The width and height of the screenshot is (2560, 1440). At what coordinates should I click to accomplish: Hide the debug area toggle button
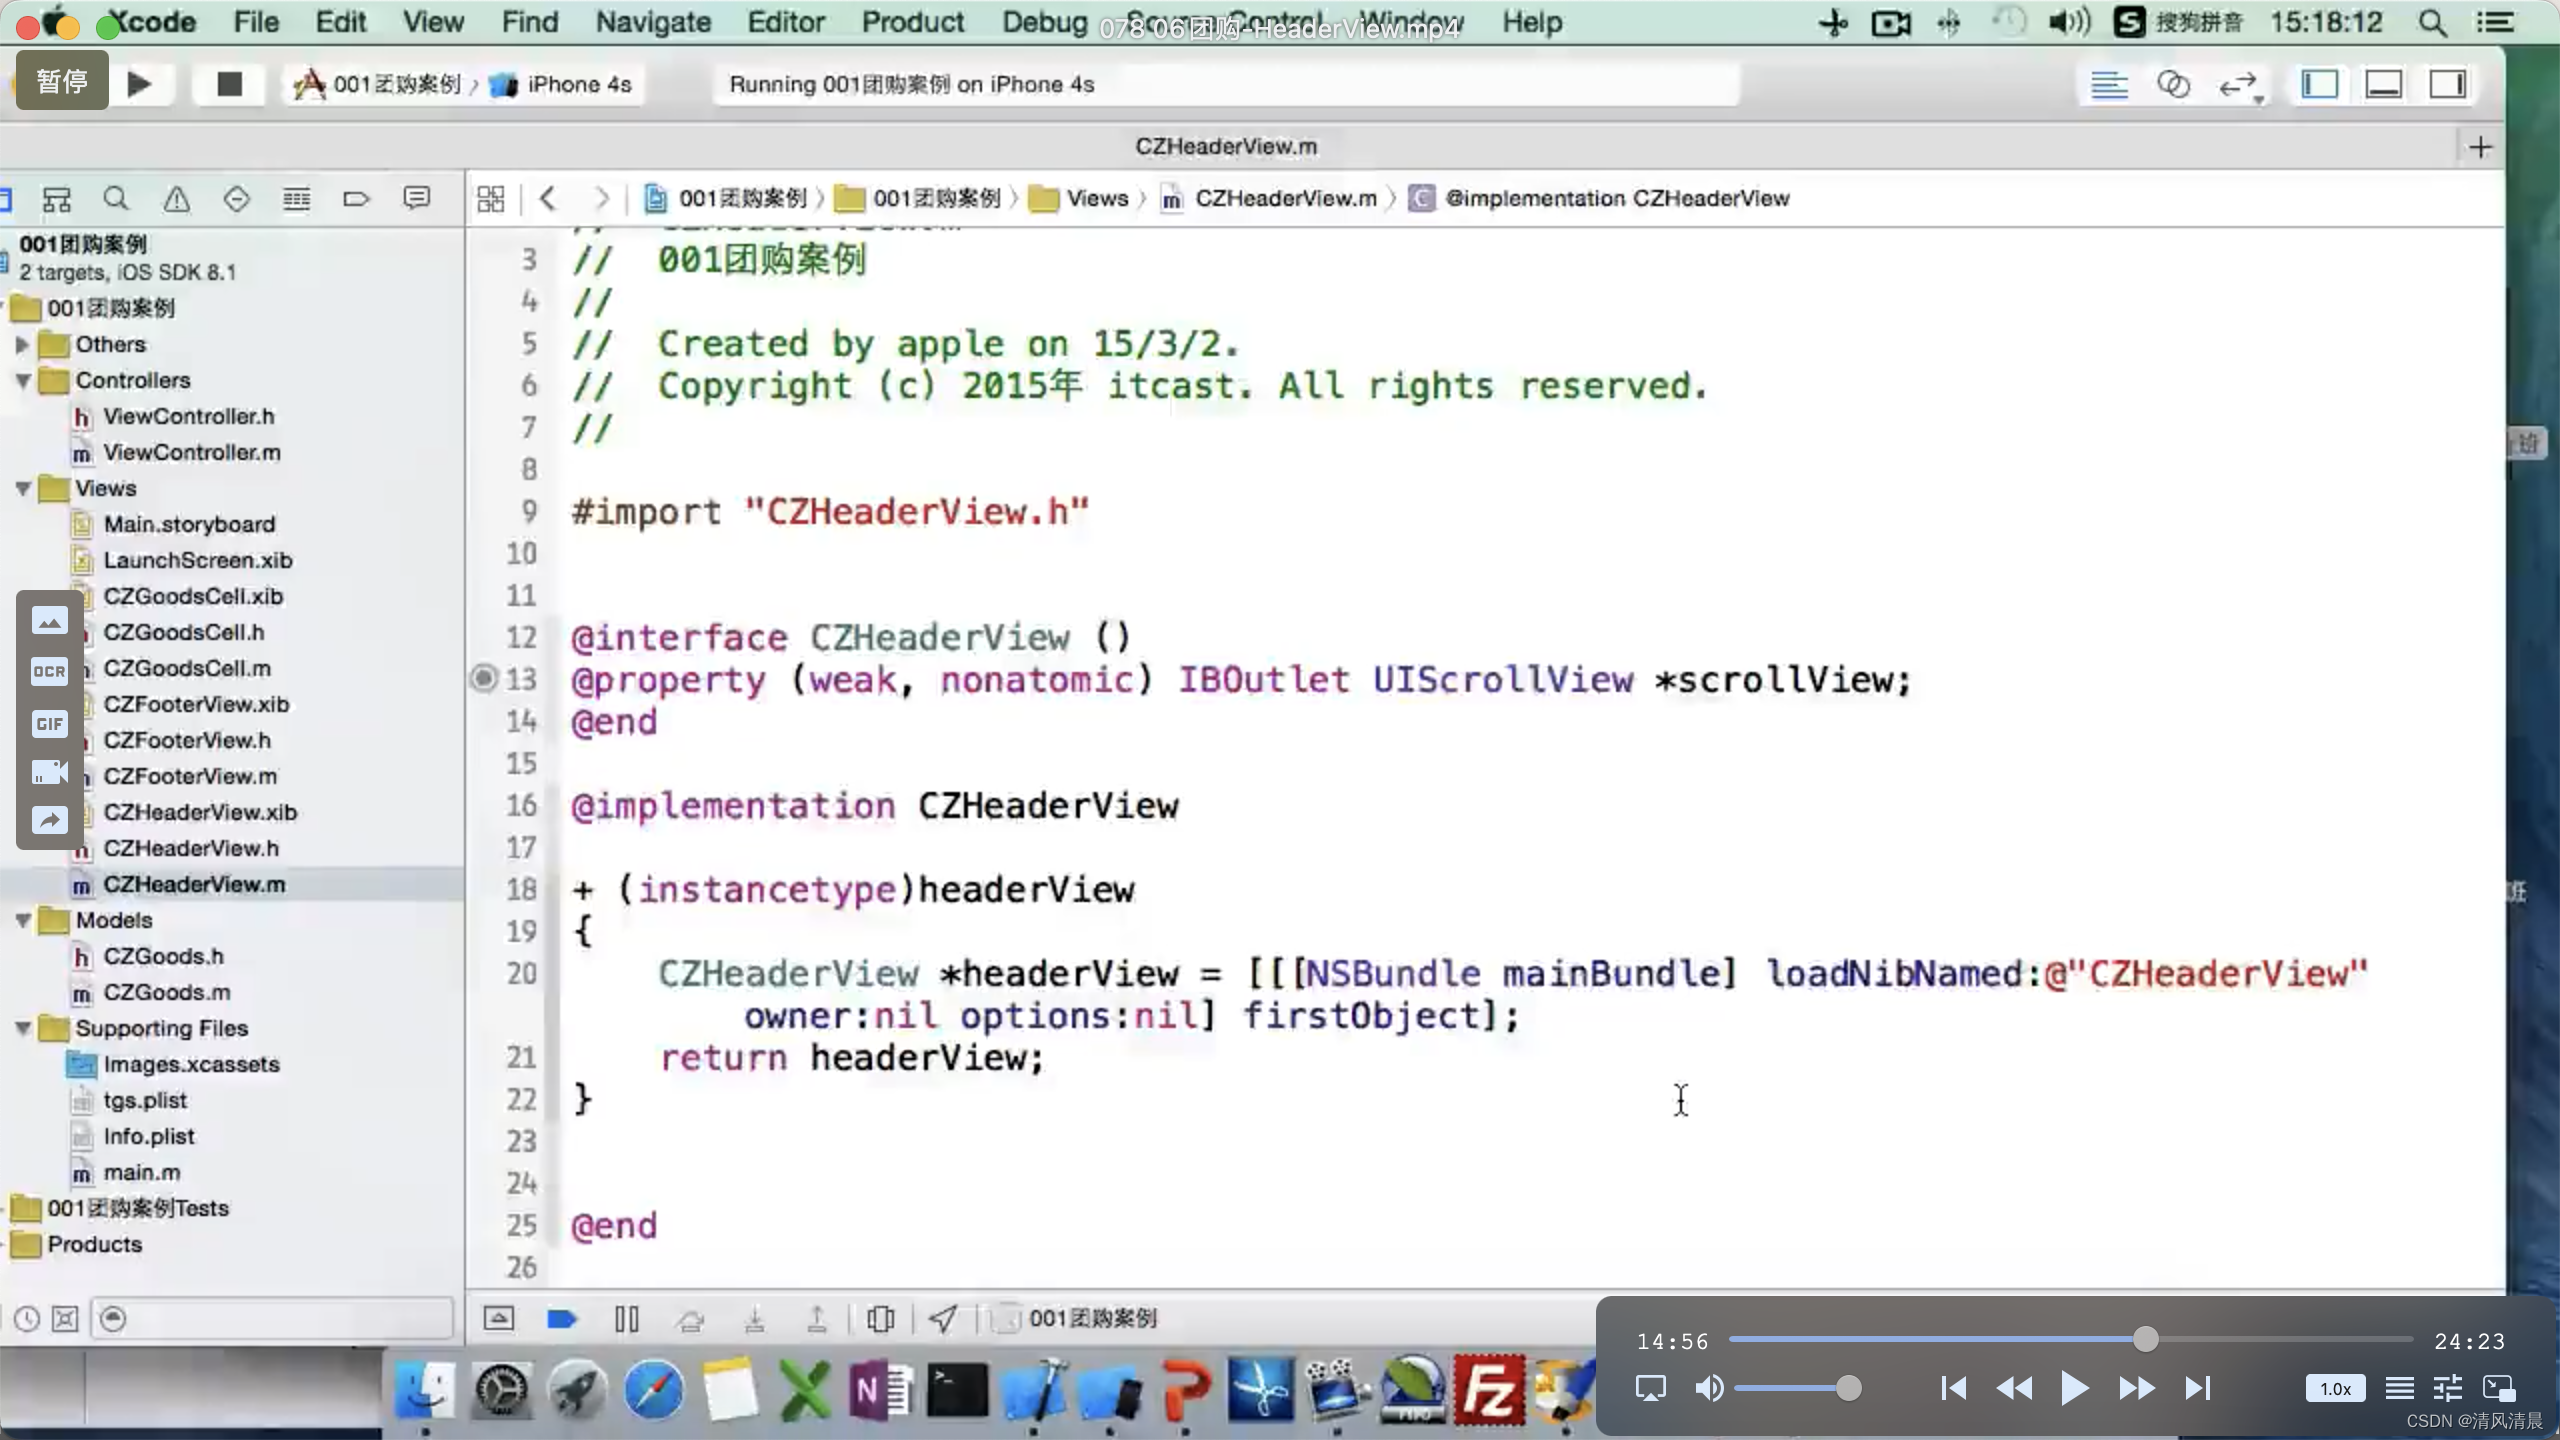click(x=498, y=1319)
